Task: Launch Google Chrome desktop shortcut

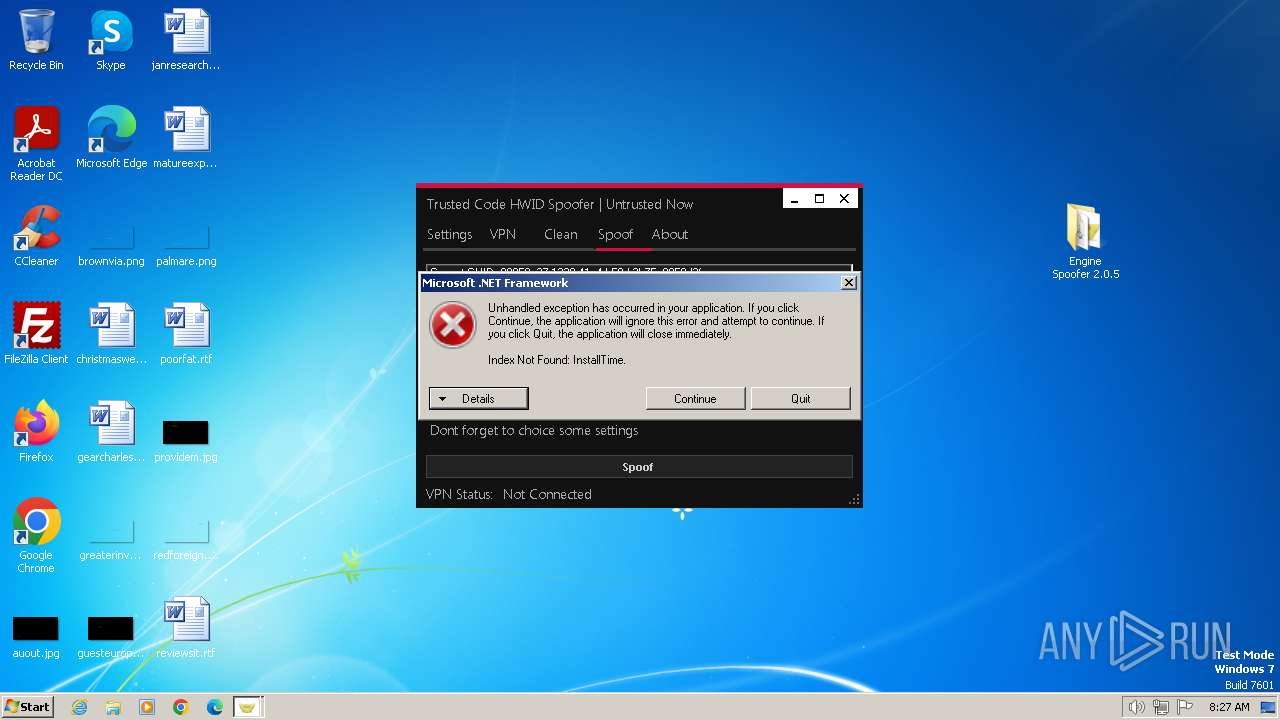Action: tap(36, 535)
